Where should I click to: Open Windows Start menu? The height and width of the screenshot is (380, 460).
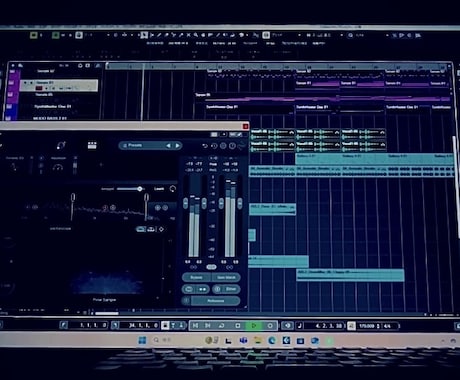[142, 340]
